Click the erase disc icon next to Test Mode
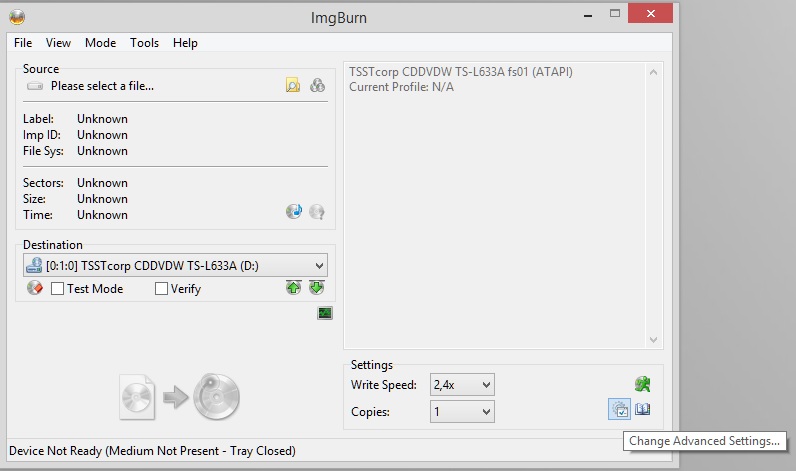Image resolution: width=796 pixels, height=471 pixels. point(35,288)
